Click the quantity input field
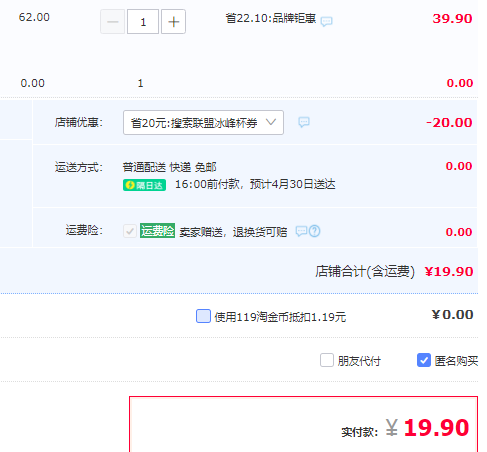 143,22
